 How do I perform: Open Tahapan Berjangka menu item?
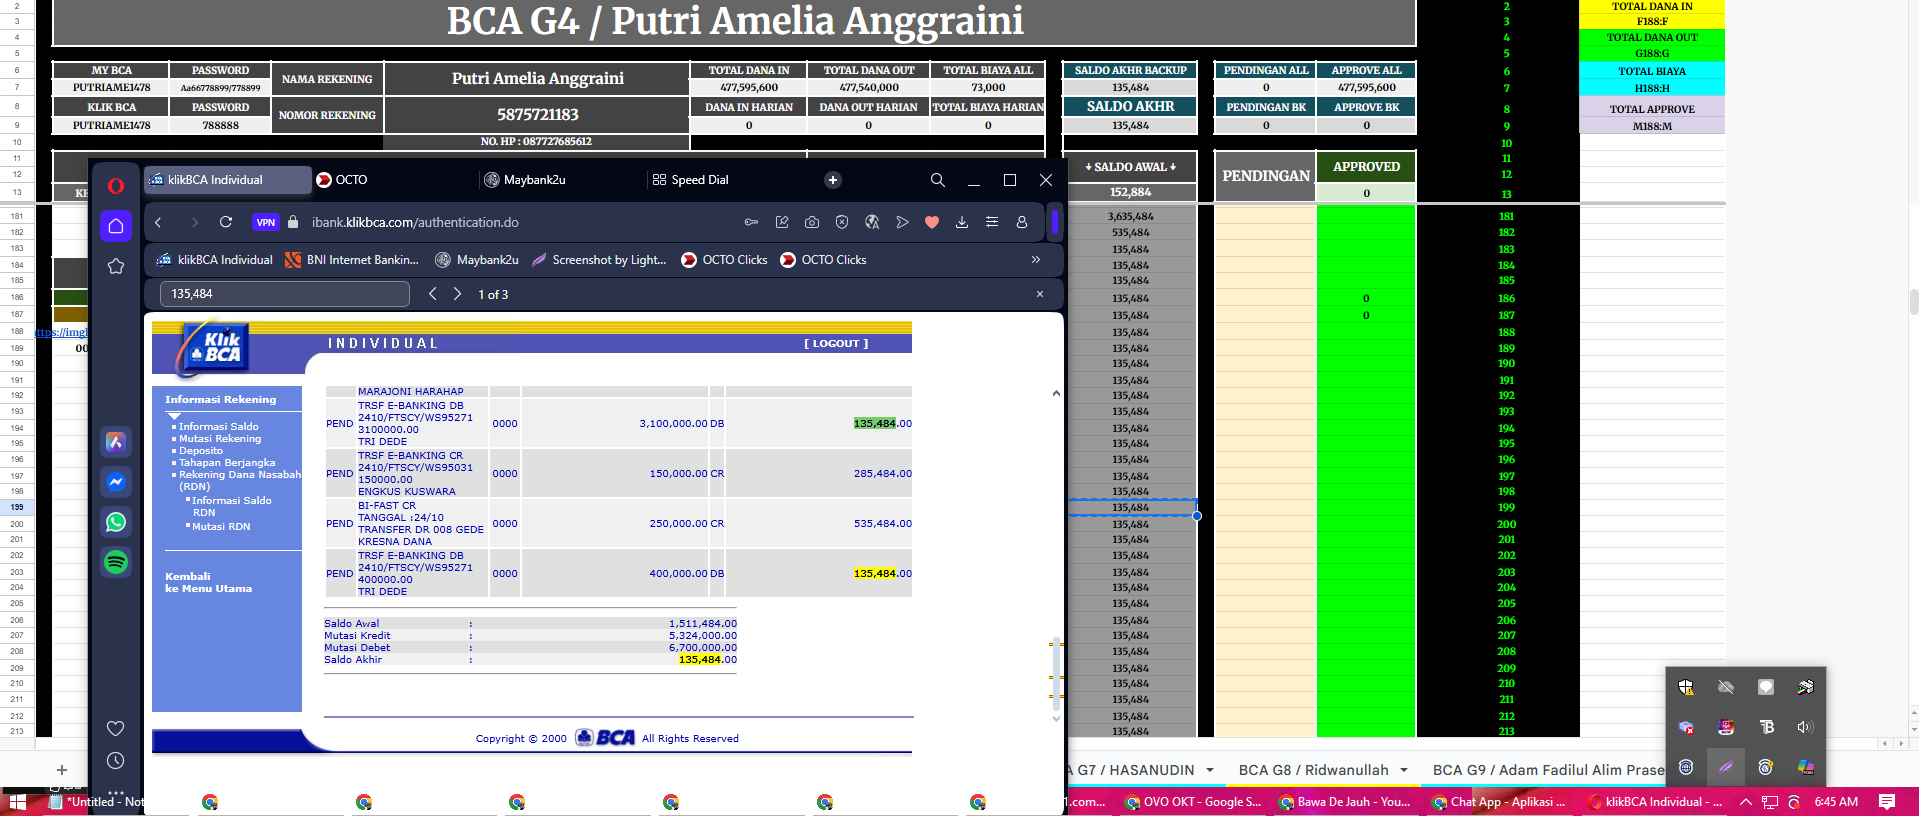[227, 462]
